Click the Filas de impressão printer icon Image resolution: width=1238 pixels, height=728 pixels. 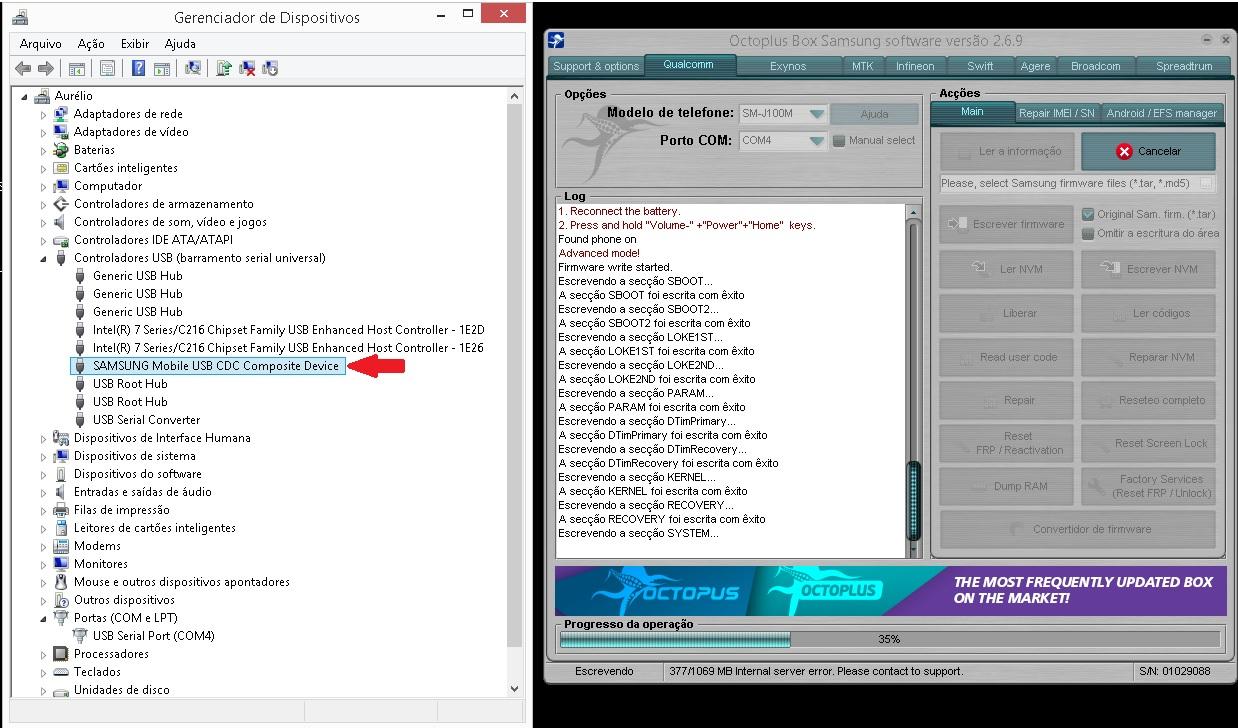[61, 510]
